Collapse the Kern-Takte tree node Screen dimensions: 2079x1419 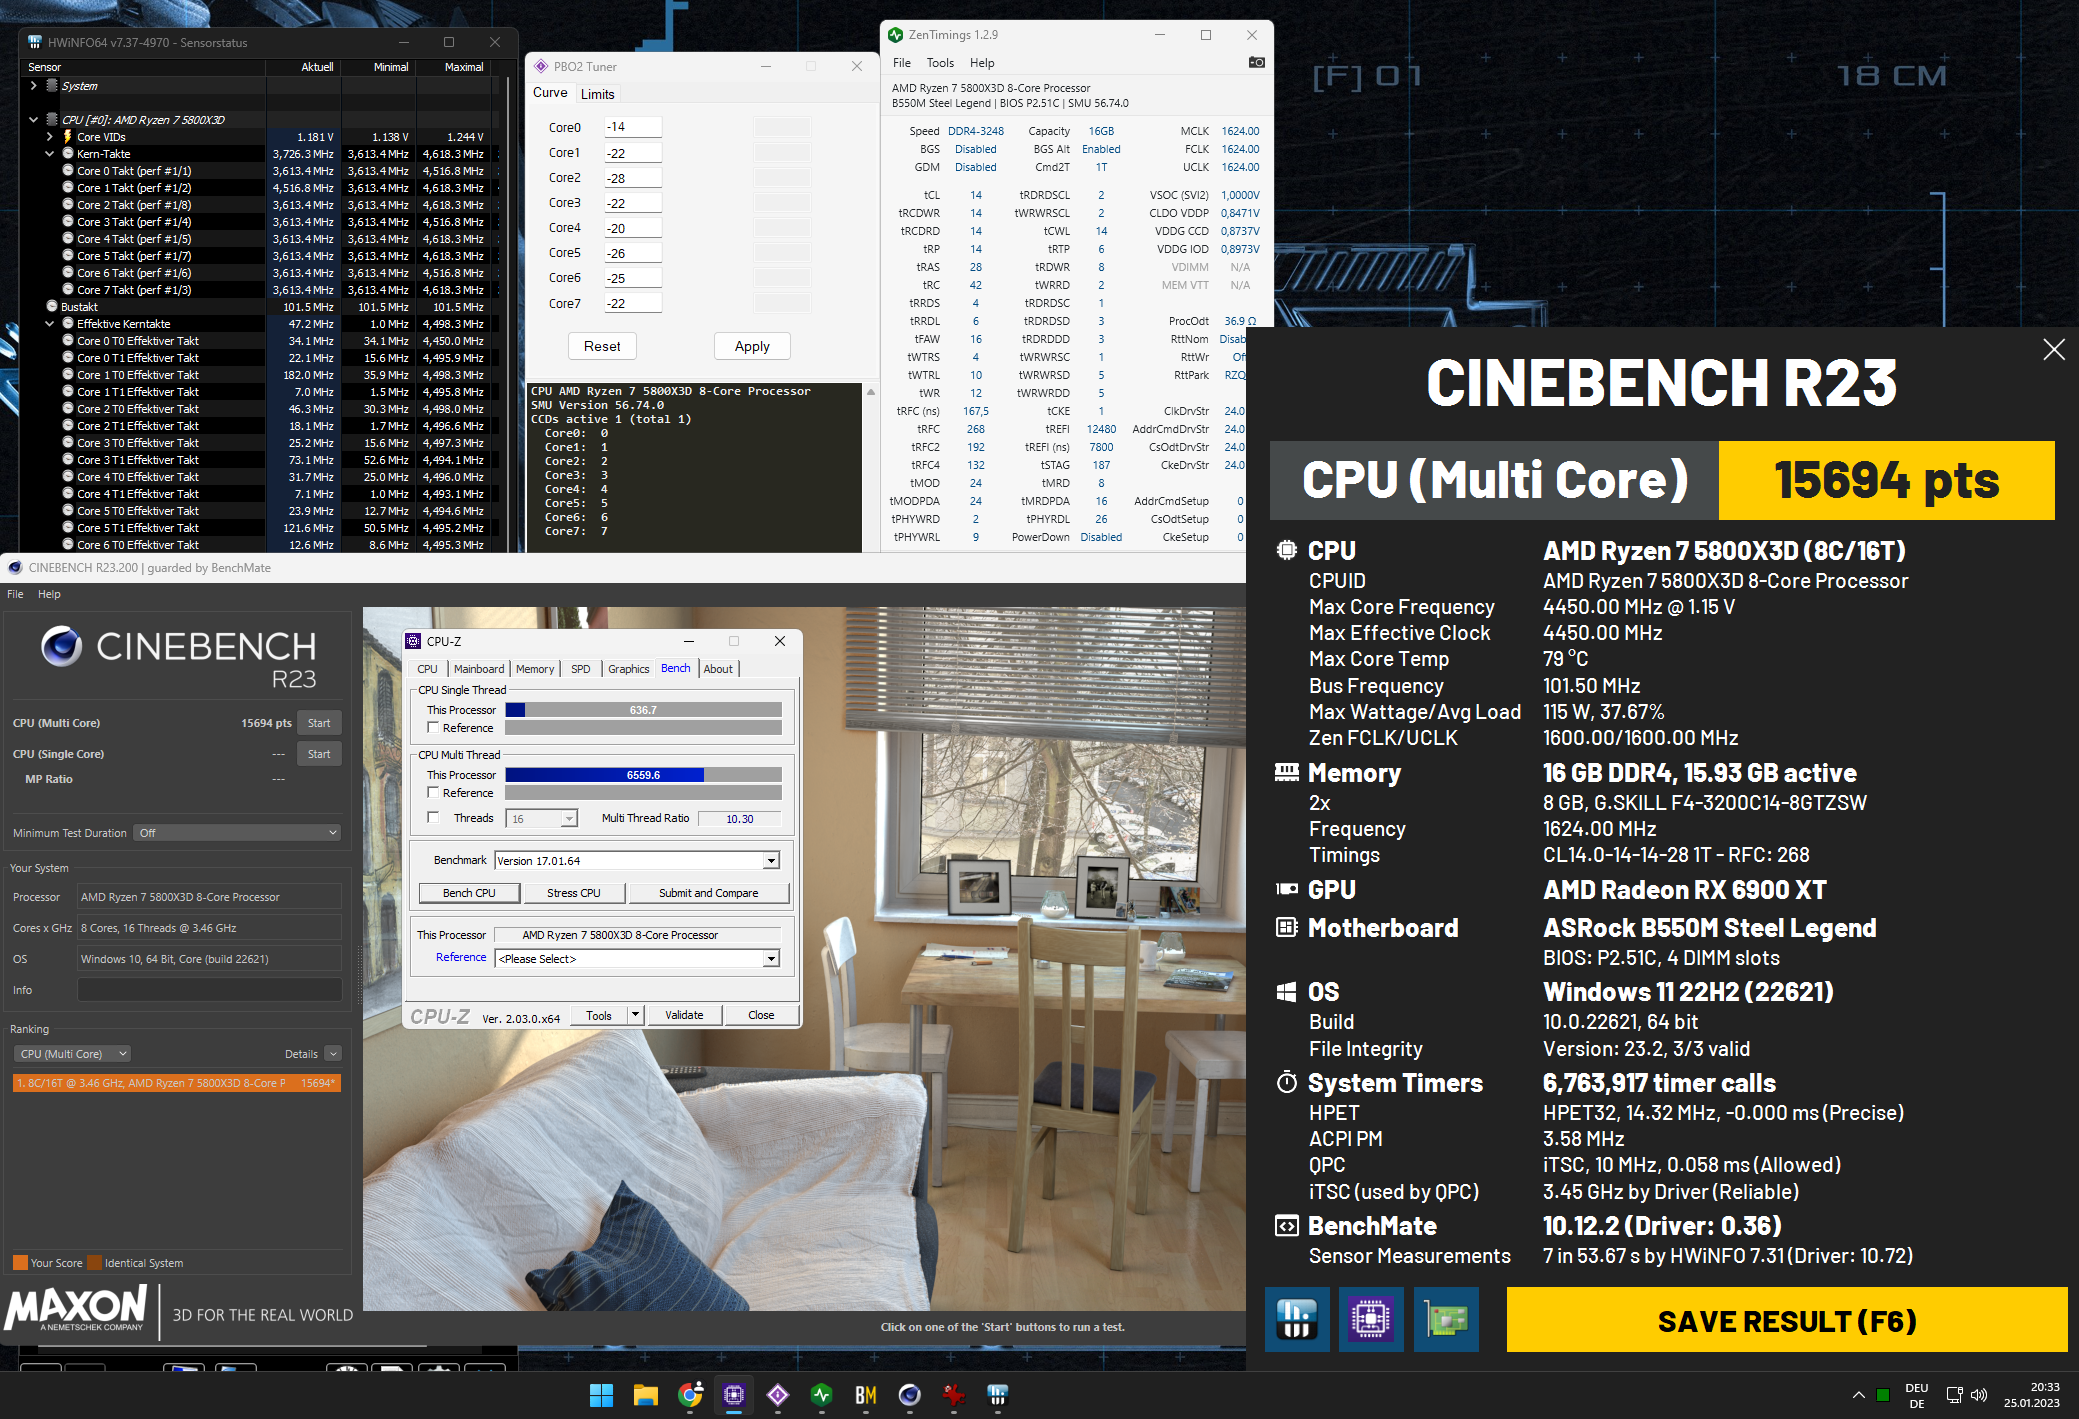49,154
